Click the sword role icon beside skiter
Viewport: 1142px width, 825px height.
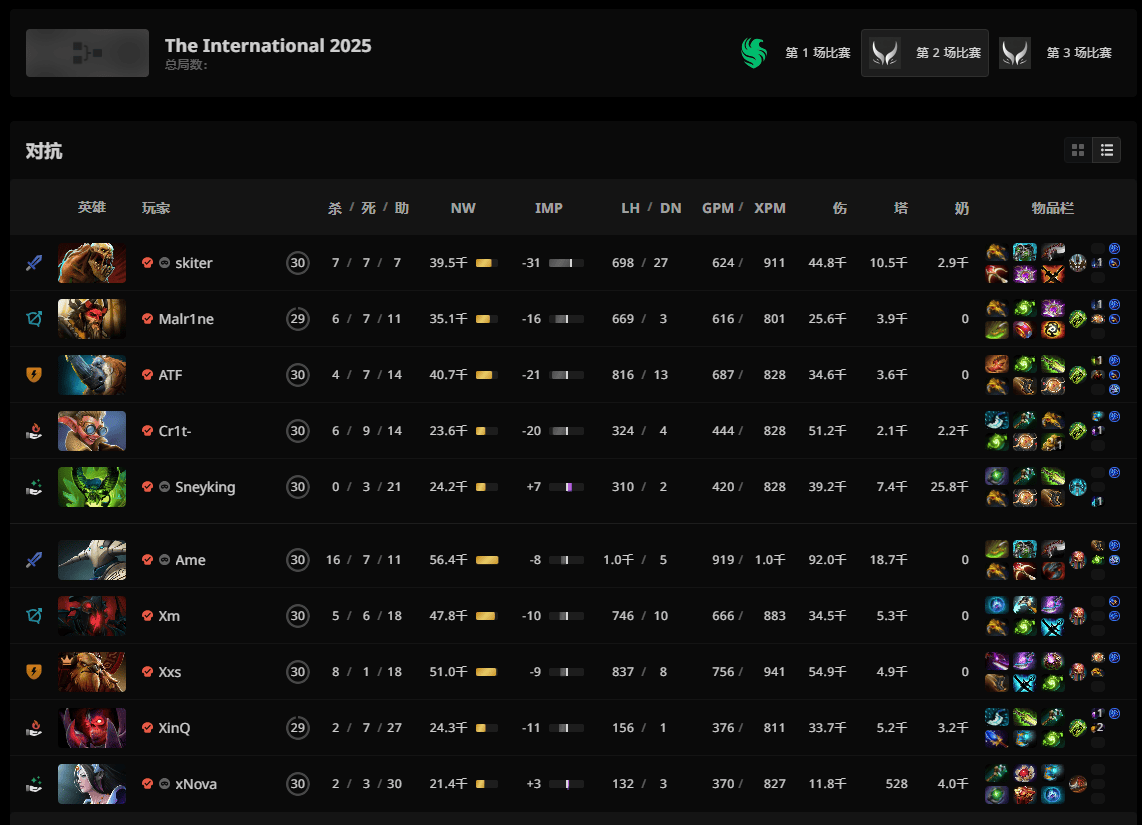tap(34, 263)
